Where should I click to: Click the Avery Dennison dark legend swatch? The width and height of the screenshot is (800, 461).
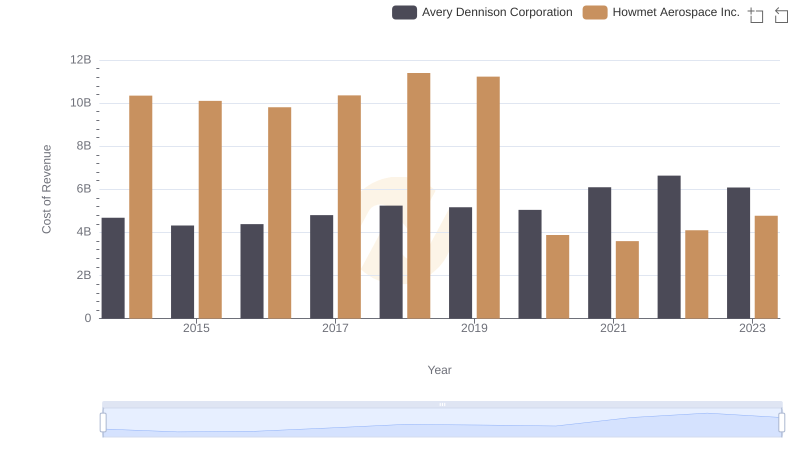click(405, 12)
